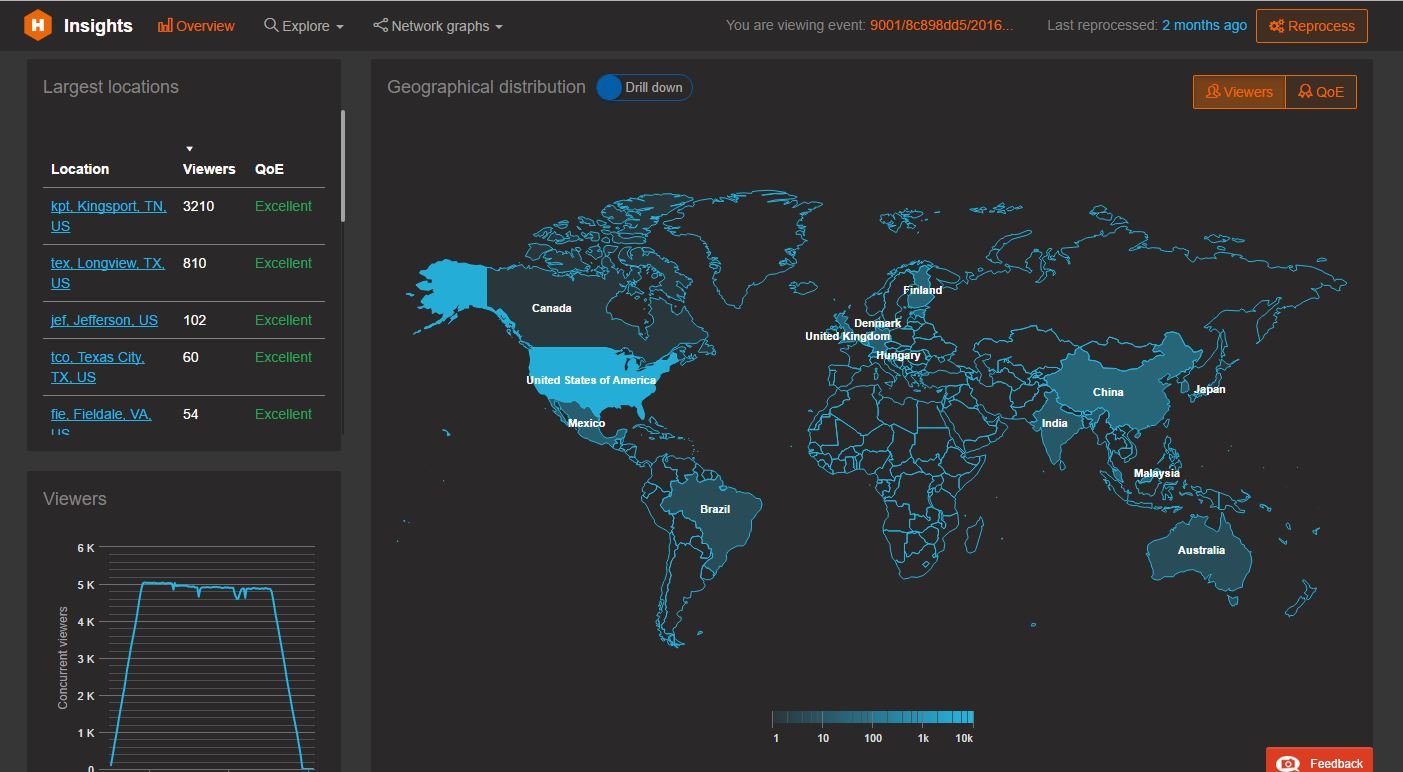This screenshot has width=1403, height=772.
Task: Click the bar-chart icon next to Overview
Action: (165, 25)
